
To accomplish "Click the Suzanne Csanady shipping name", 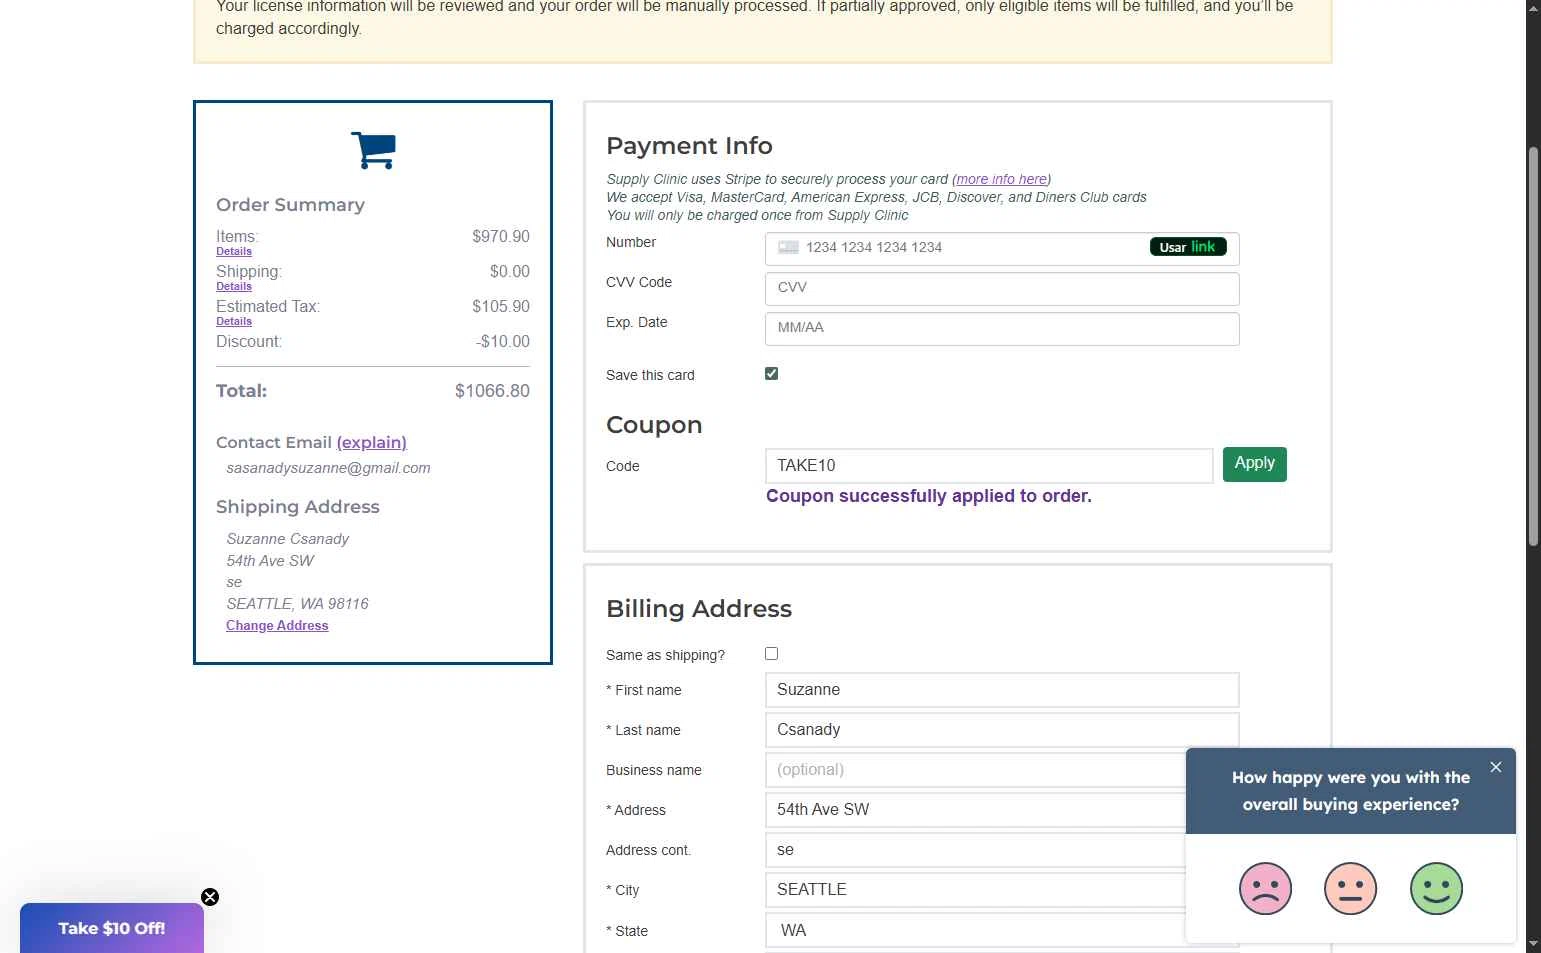I will (288, 539).
